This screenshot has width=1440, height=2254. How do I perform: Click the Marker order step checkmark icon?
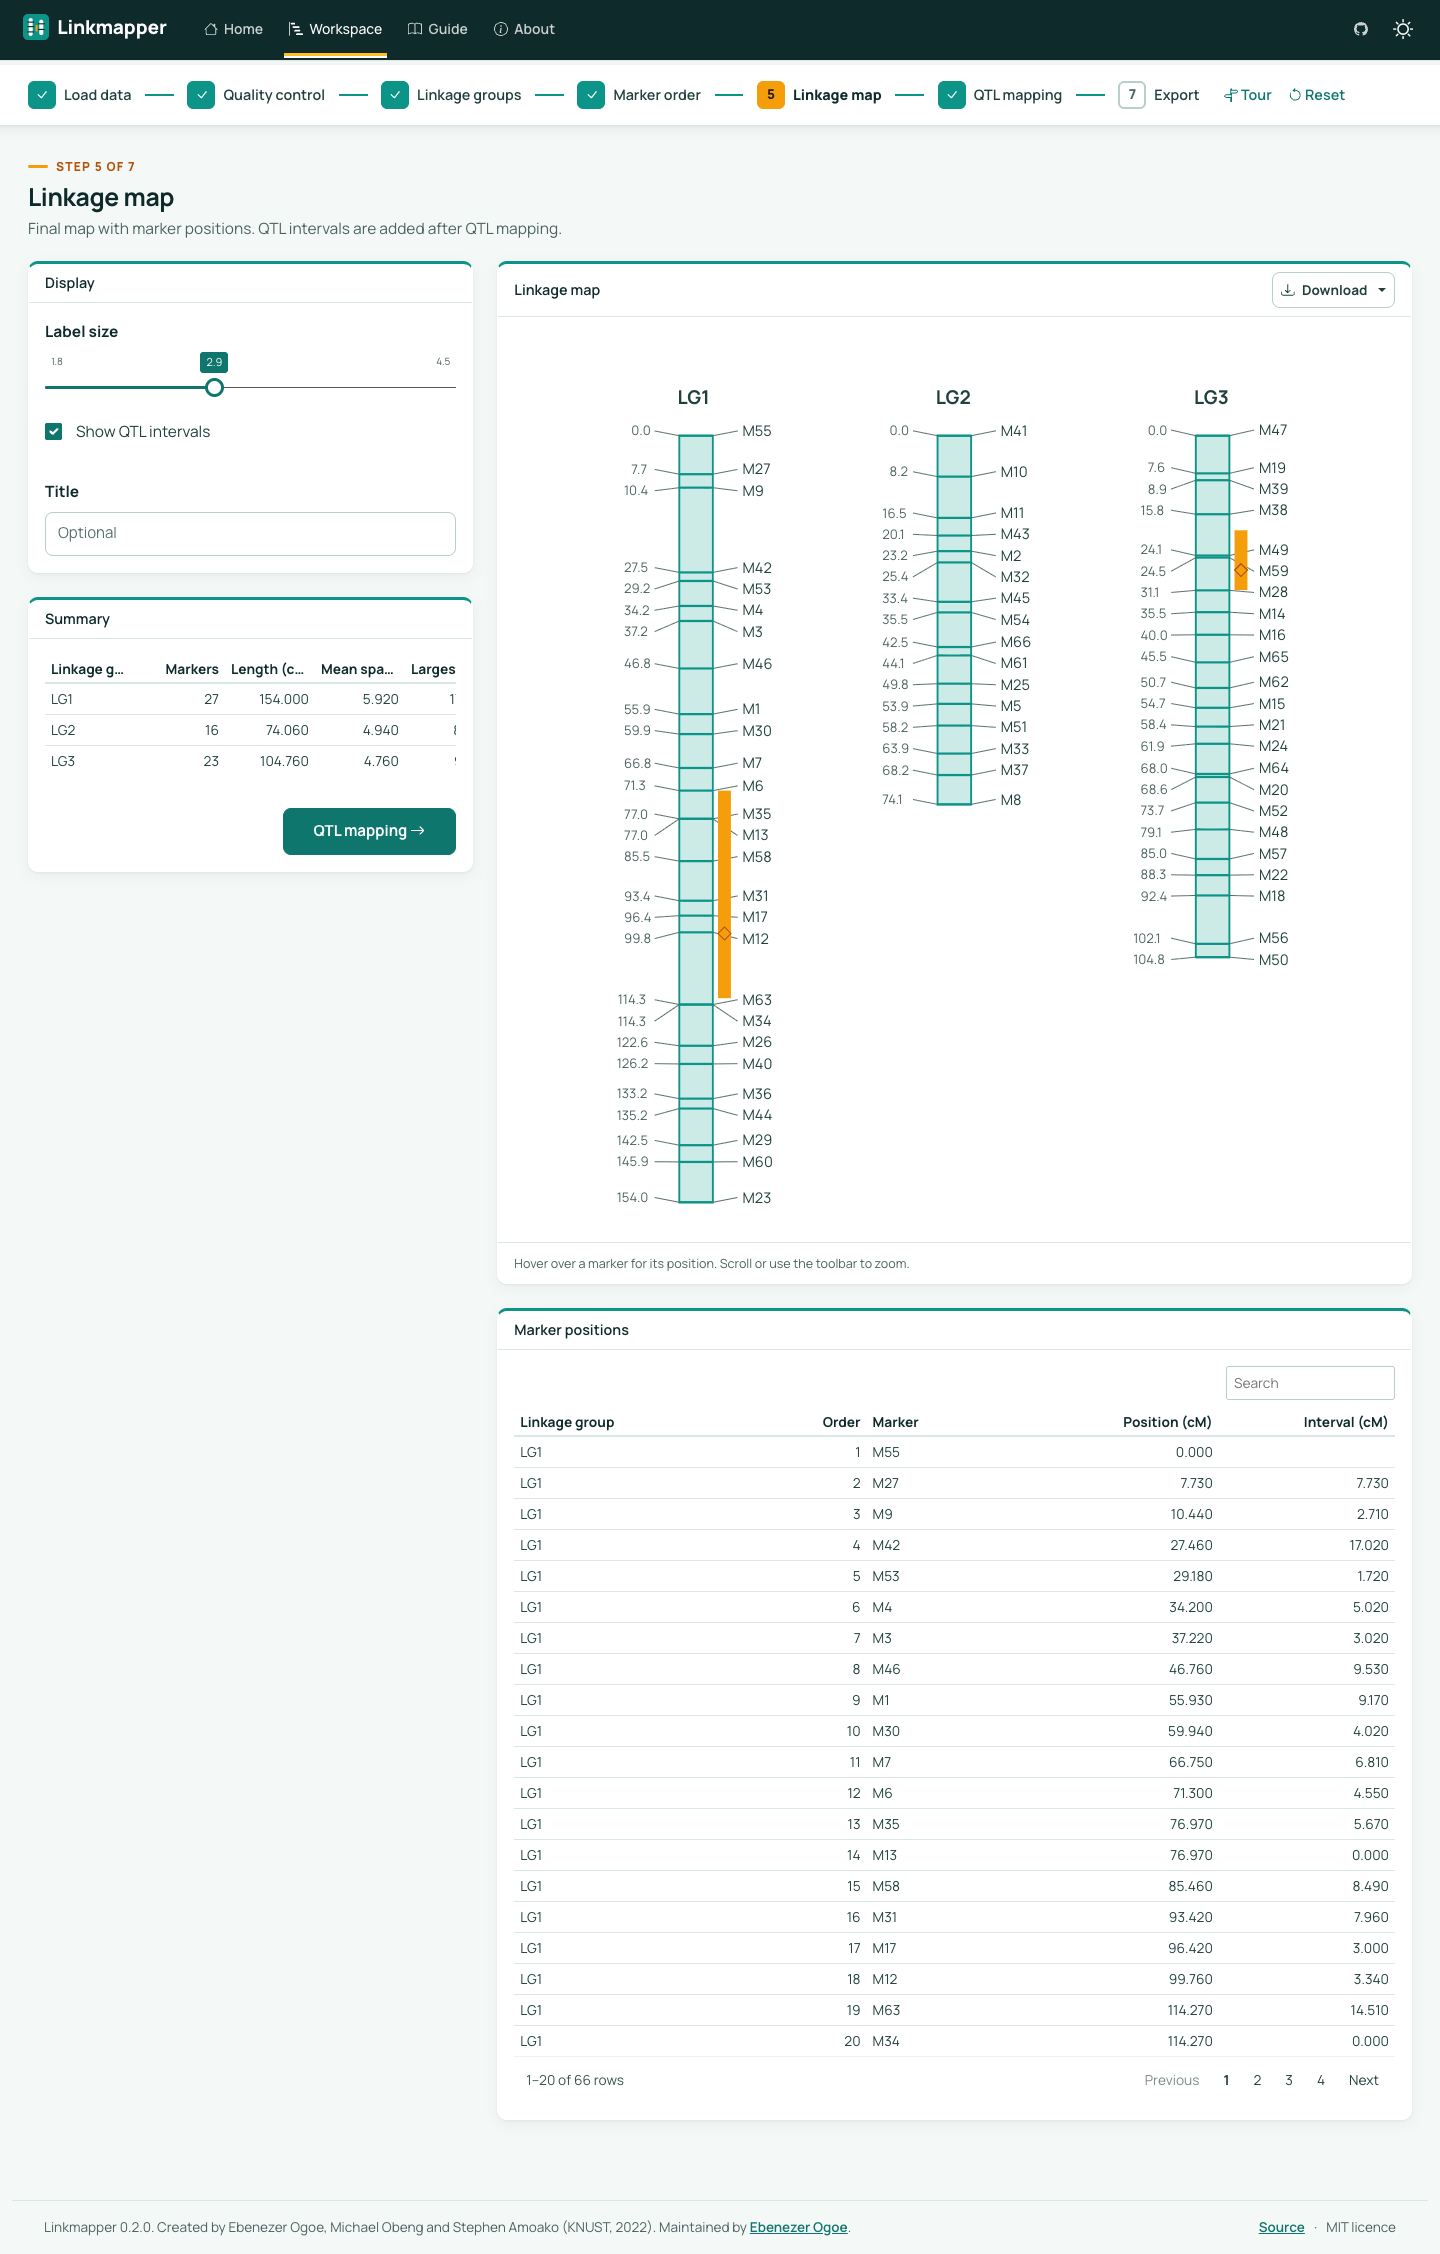(x=591, y=95)
